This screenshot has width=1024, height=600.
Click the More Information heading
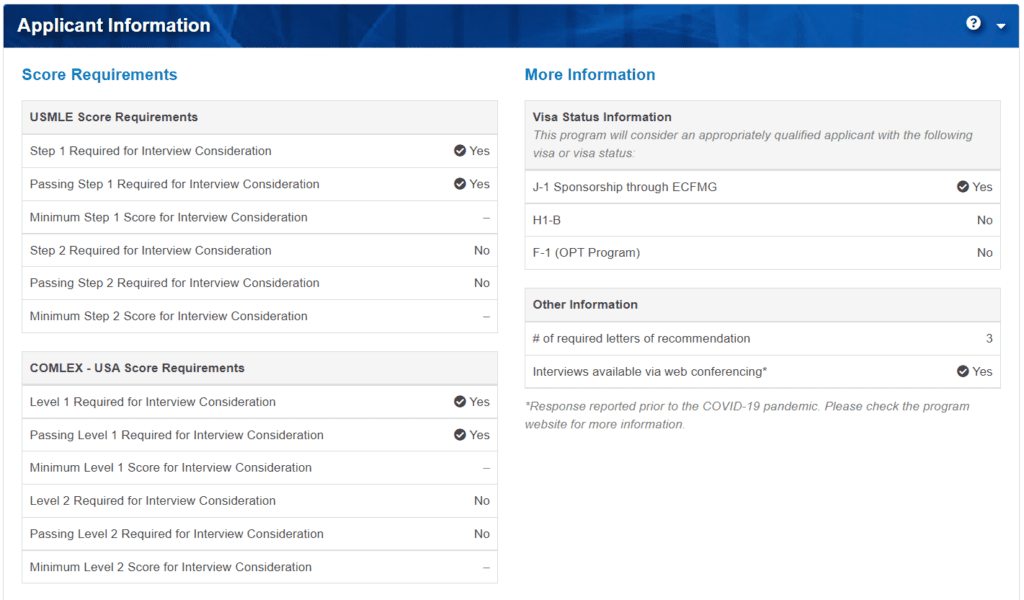(x=590, y=75)
